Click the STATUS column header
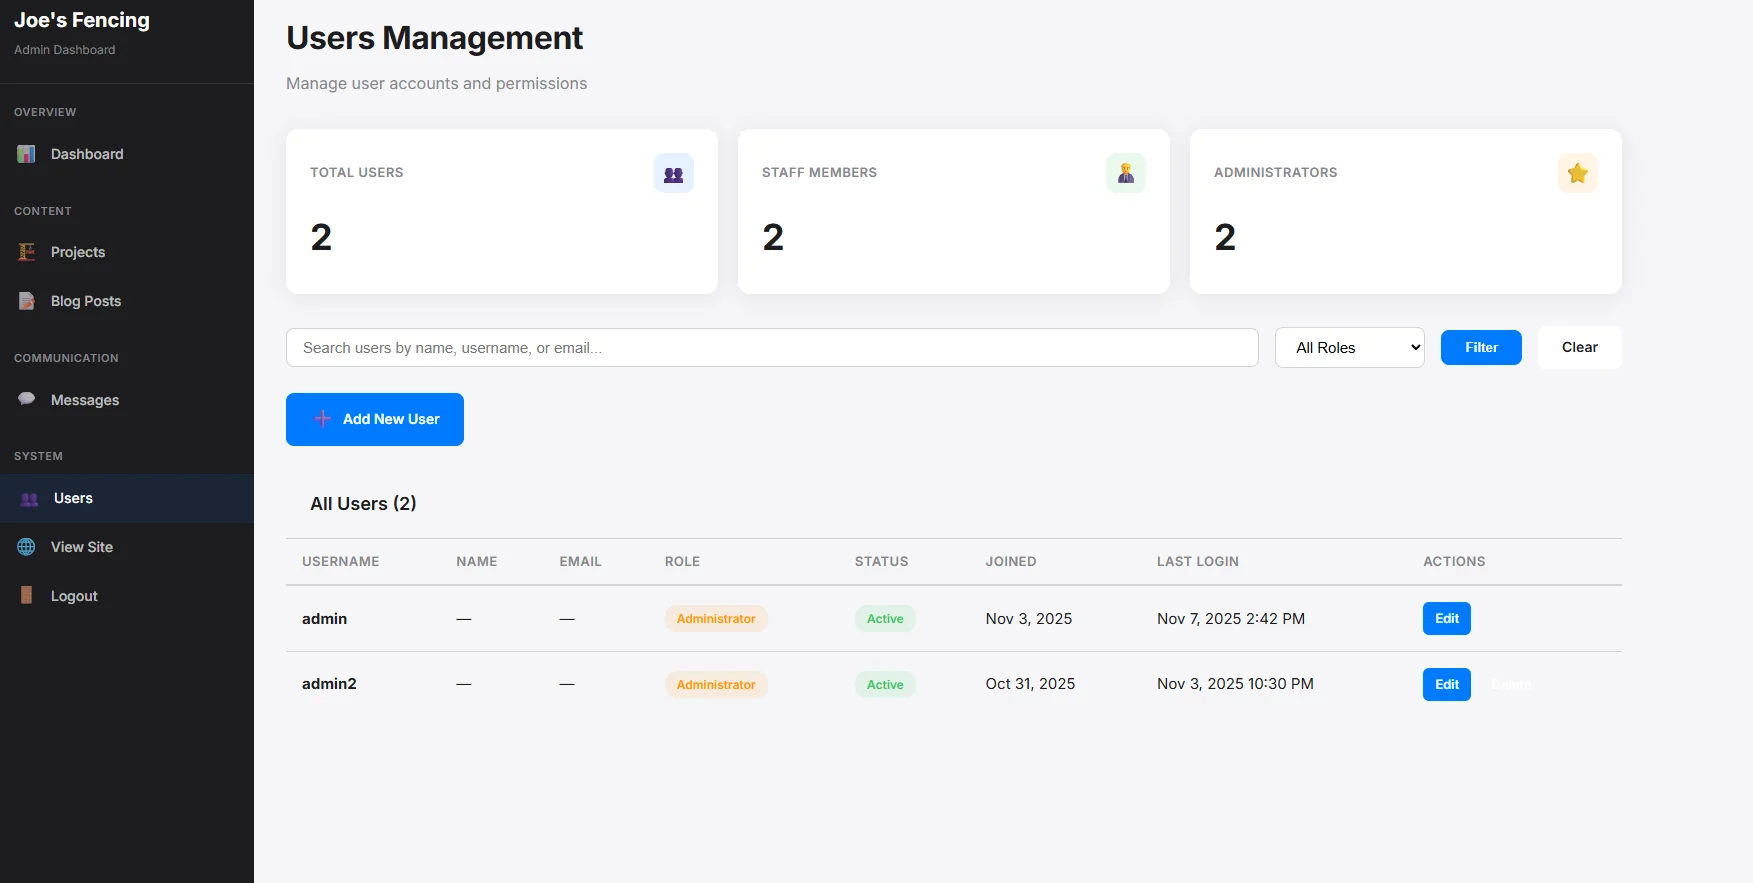The width and height of the screenshot is (1753, 883). (882, 562)
